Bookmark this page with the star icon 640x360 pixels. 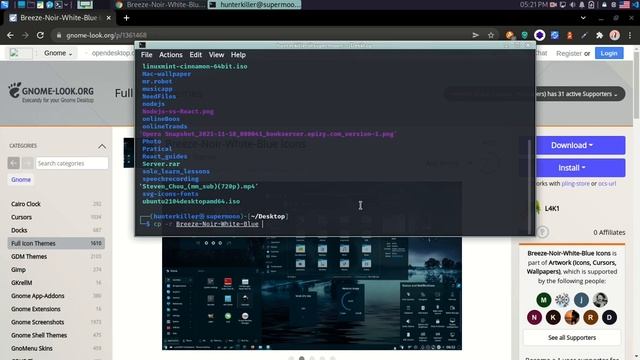click(x=491, y=36)
